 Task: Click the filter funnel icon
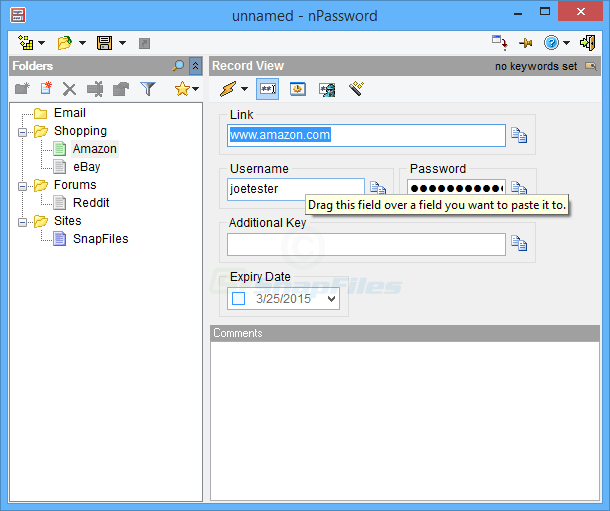pyautogui.click(x=148, y=89)
